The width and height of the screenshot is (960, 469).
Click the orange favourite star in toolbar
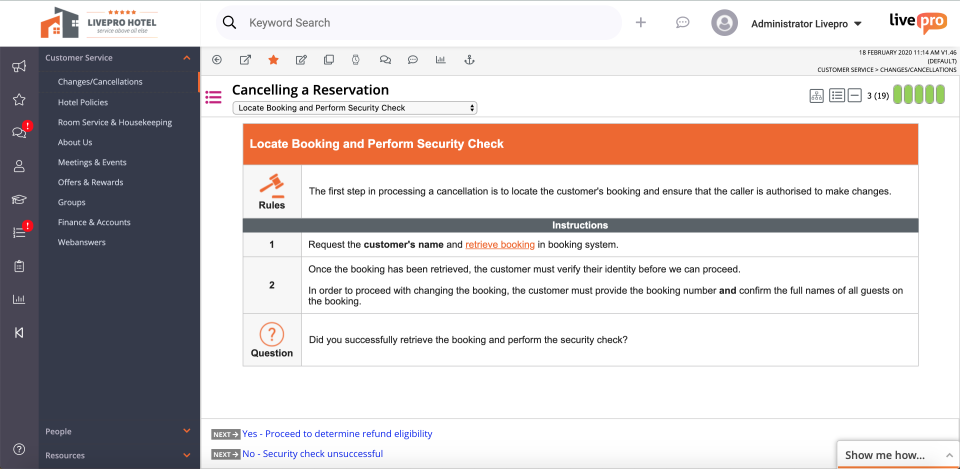[273, 60]
